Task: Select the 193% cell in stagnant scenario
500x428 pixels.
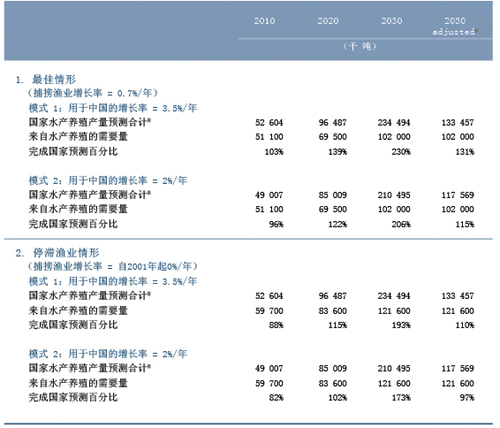Action: [x=401, y=325]
